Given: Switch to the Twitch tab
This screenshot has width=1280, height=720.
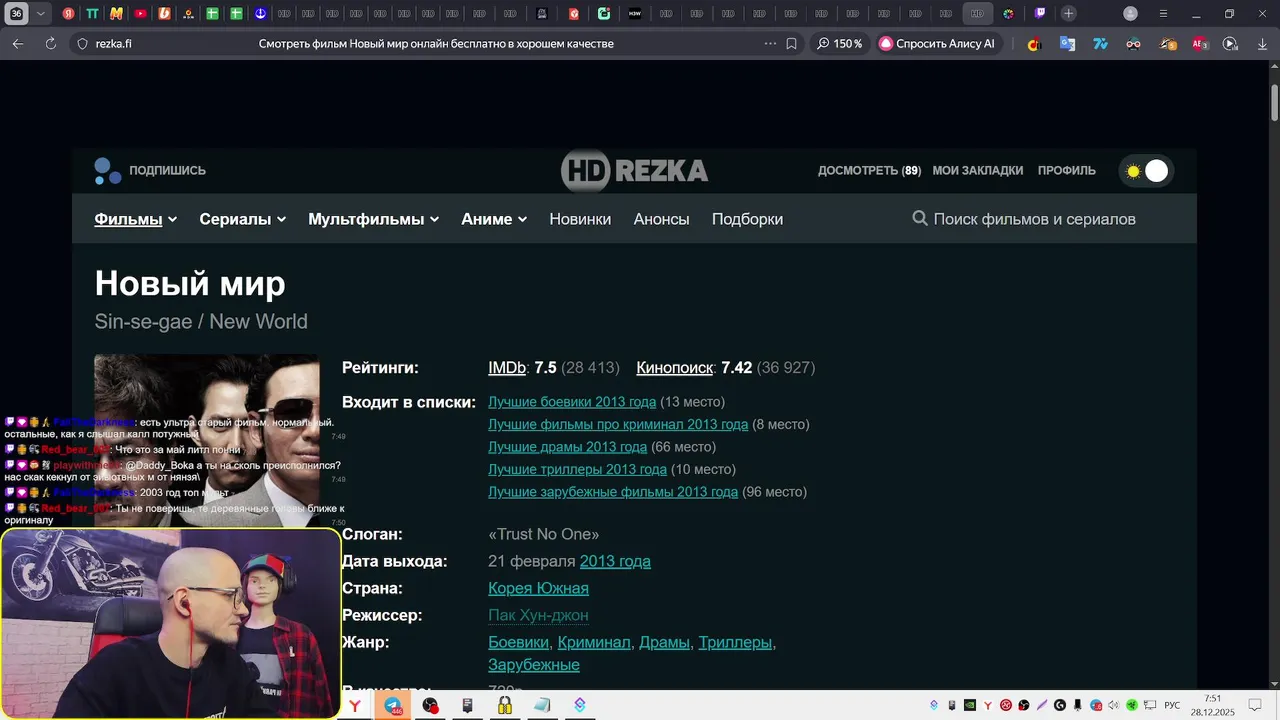Looking at the screenshot, I should click(1040, 14).
